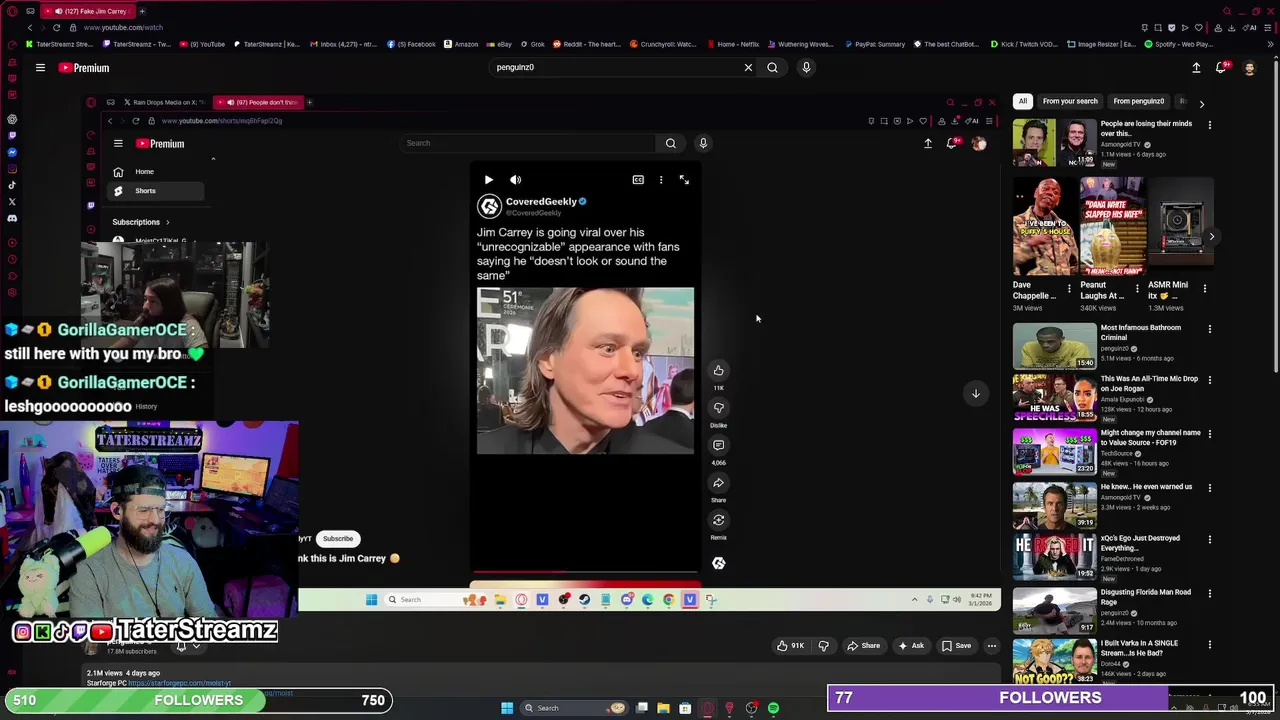The height and width of the screenshot is (720, 1280).
Task: Share the embedded short
Action: pos(718,483)
